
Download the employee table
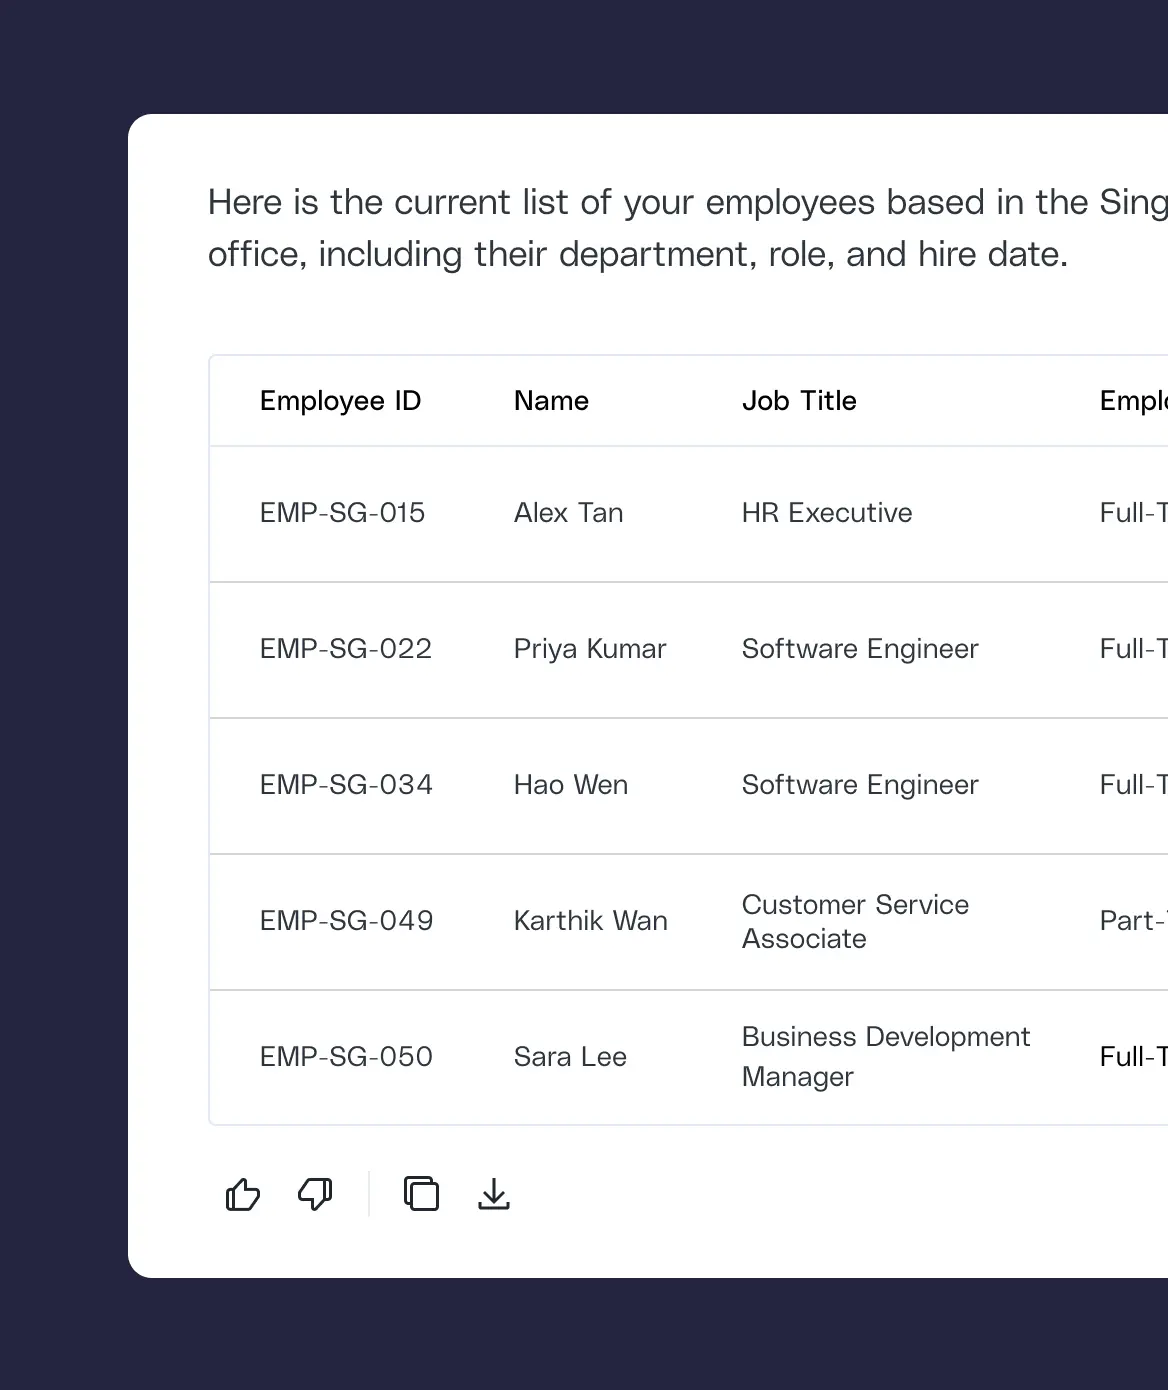point(494,1194)
